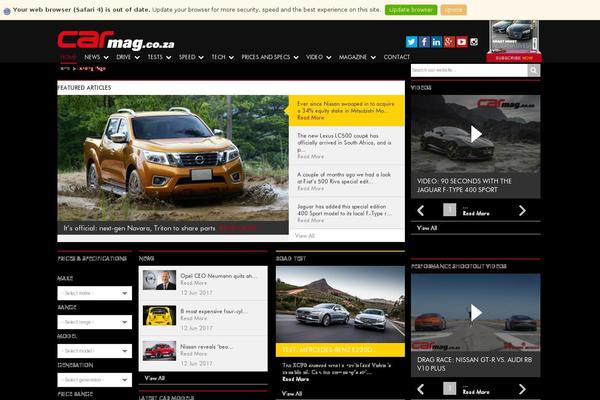Image resolution: width=600 pixels, height=400 pixels.
Task: Go to previous Performance Shootout video
Action: click(x=421, y=389)
